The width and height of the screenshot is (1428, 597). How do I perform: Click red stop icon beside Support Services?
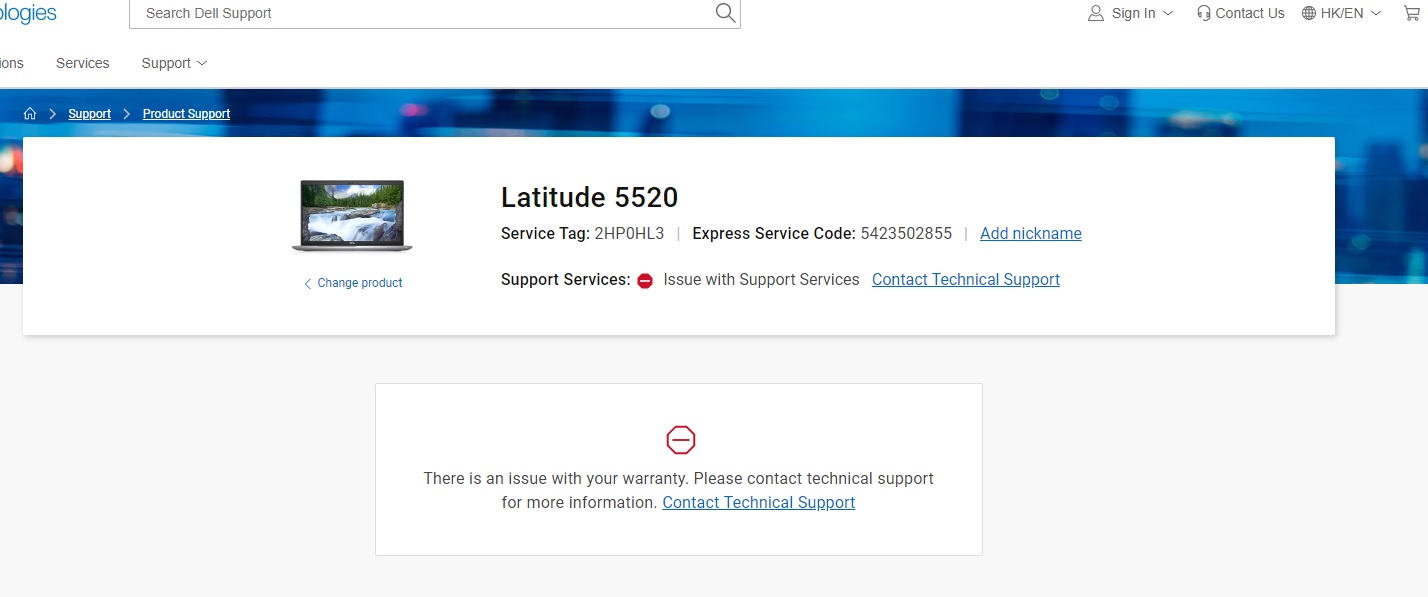click(645, 281)
